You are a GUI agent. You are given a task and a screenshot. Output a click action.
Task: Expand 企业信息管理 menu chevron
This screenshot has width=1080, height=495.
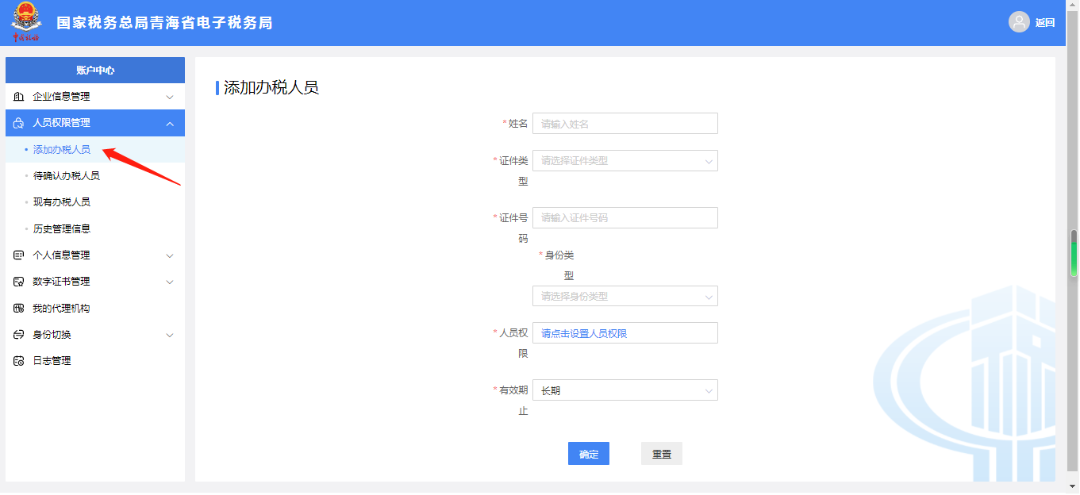tap(170, 97)
